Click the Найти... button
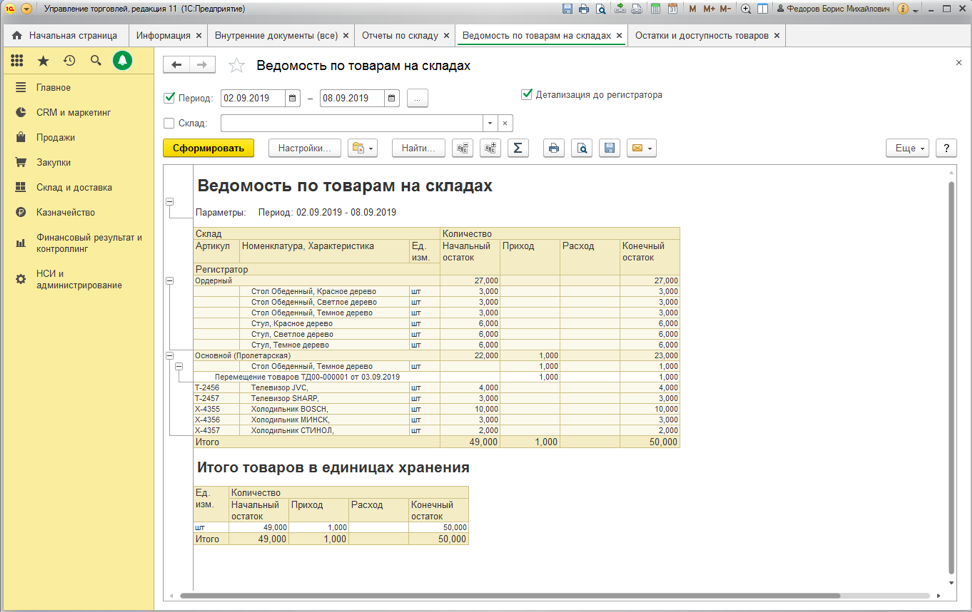This screenshot has height=612, width=972. [418, 148]
